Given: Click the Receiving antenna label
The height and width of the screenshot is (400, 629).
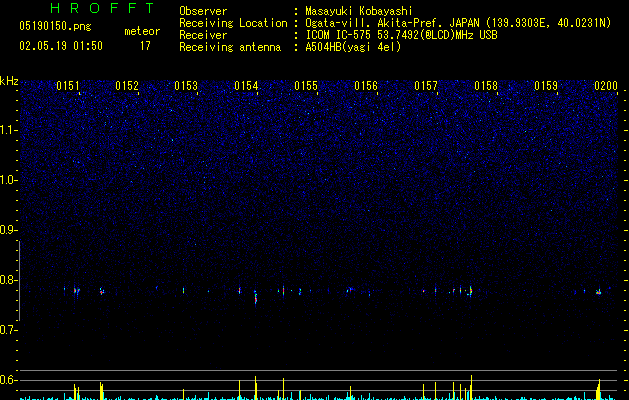Looking at the screenshot, I should click(230, 47).
